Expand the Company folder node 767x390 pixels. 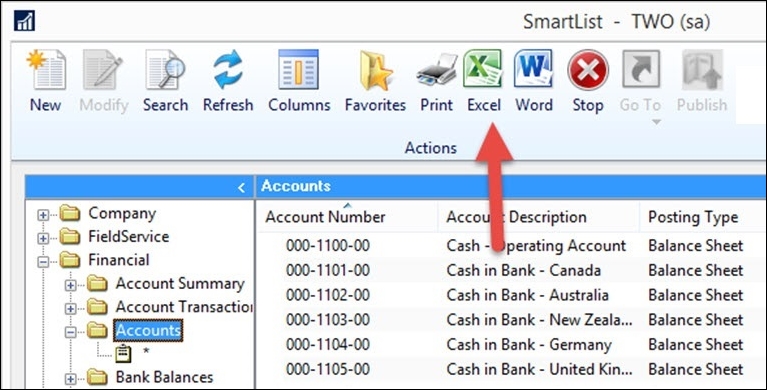43,215
